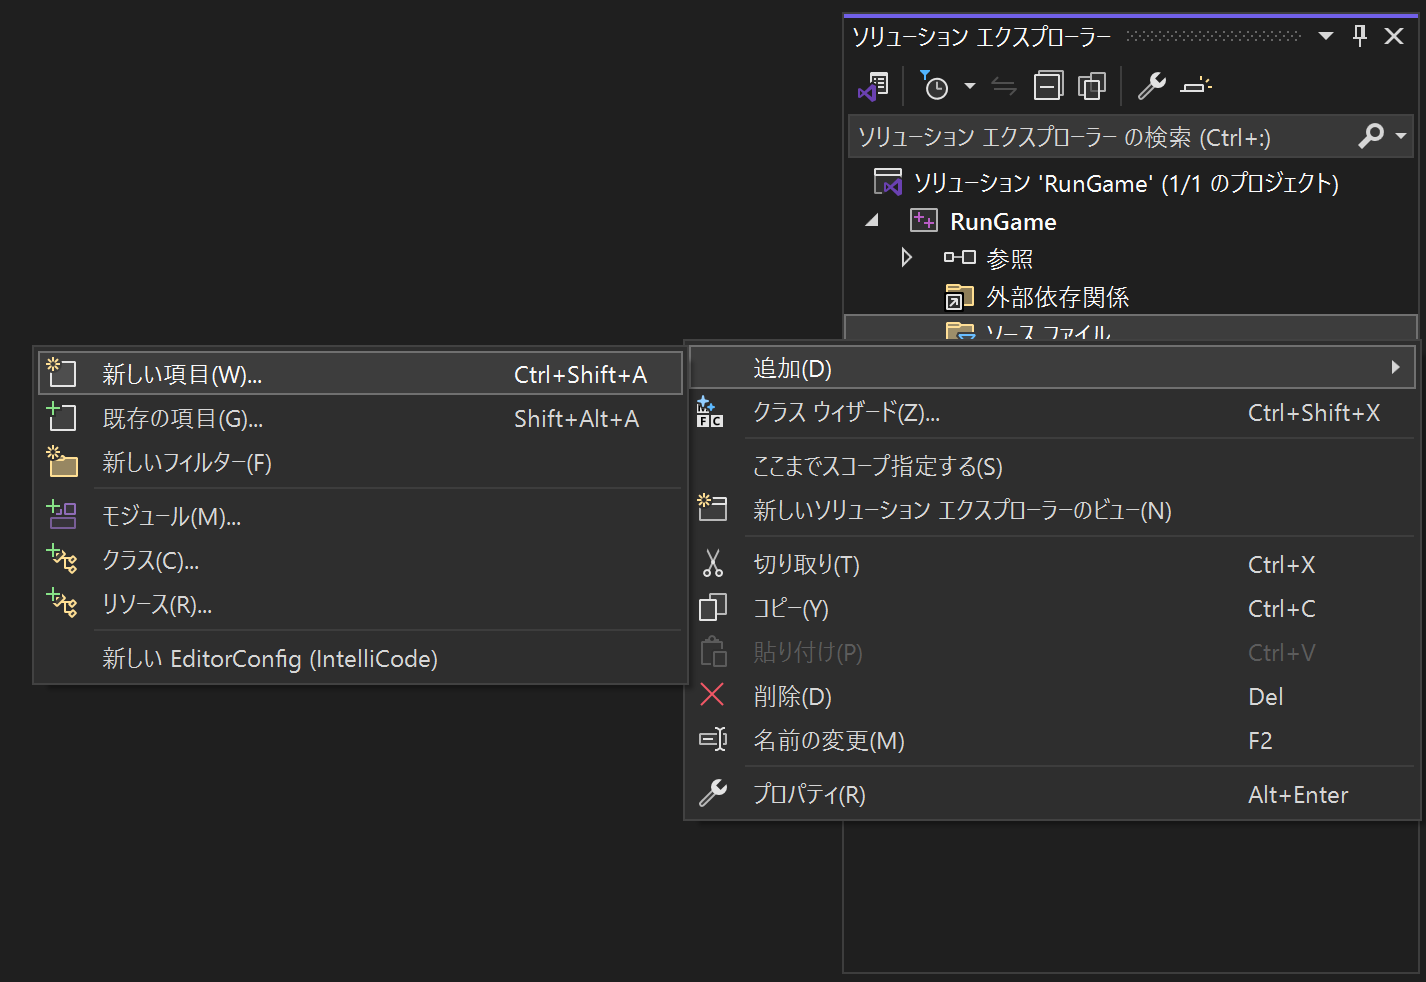Image resolution: width=1426 pixels, height=982 pixels.
Task: Toggle the Preview Selected Items icon
Action: (1195, 86)
